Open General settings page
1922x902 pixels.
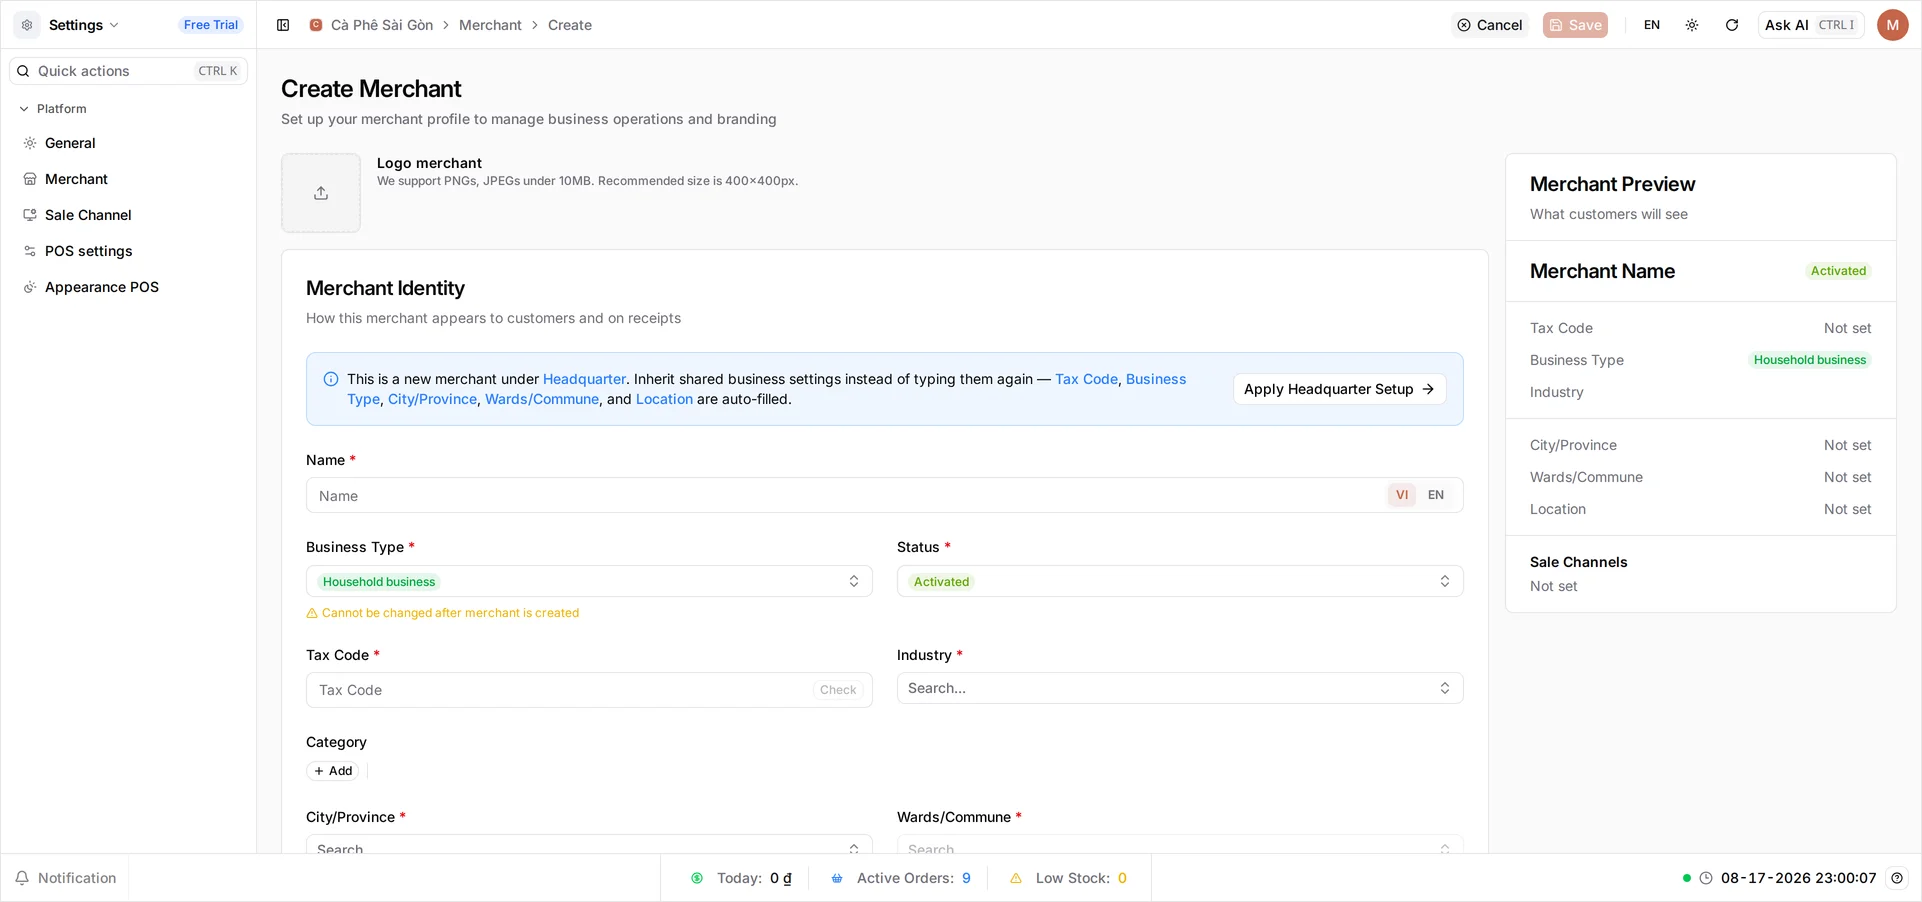pyautogui.click(x=129, y=143)
